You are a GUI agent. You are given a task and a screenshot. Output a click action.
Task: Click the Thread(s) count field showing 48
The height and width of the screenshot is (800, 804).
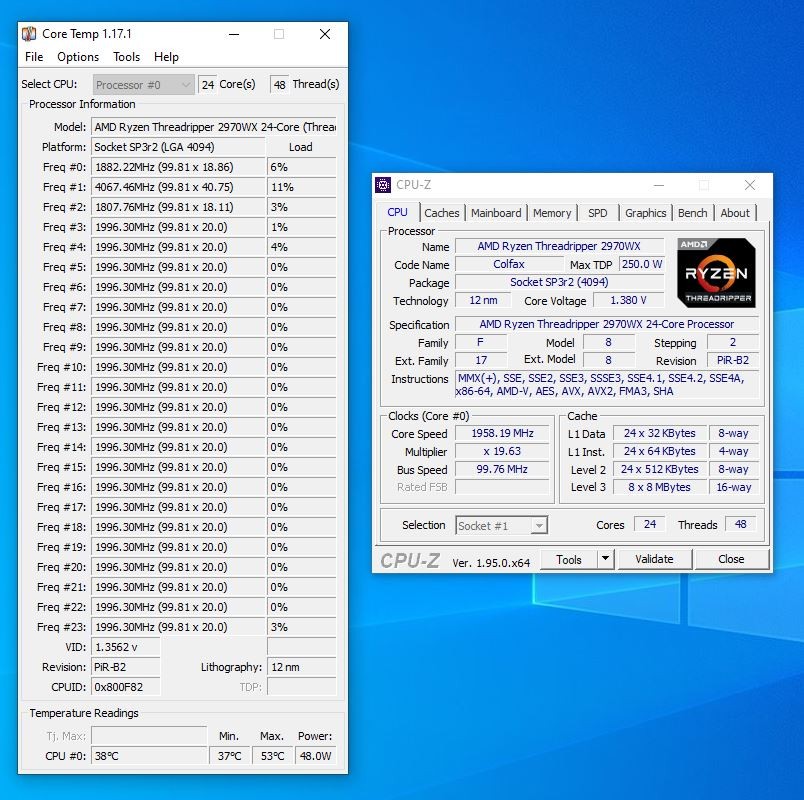tap(279, 85)
